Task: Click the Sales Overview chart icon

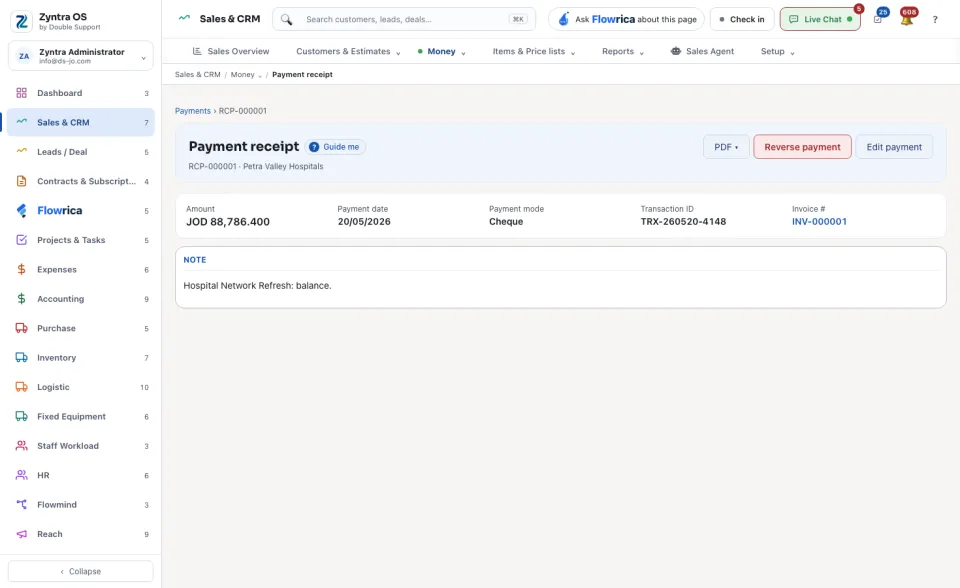Action: 197,51
